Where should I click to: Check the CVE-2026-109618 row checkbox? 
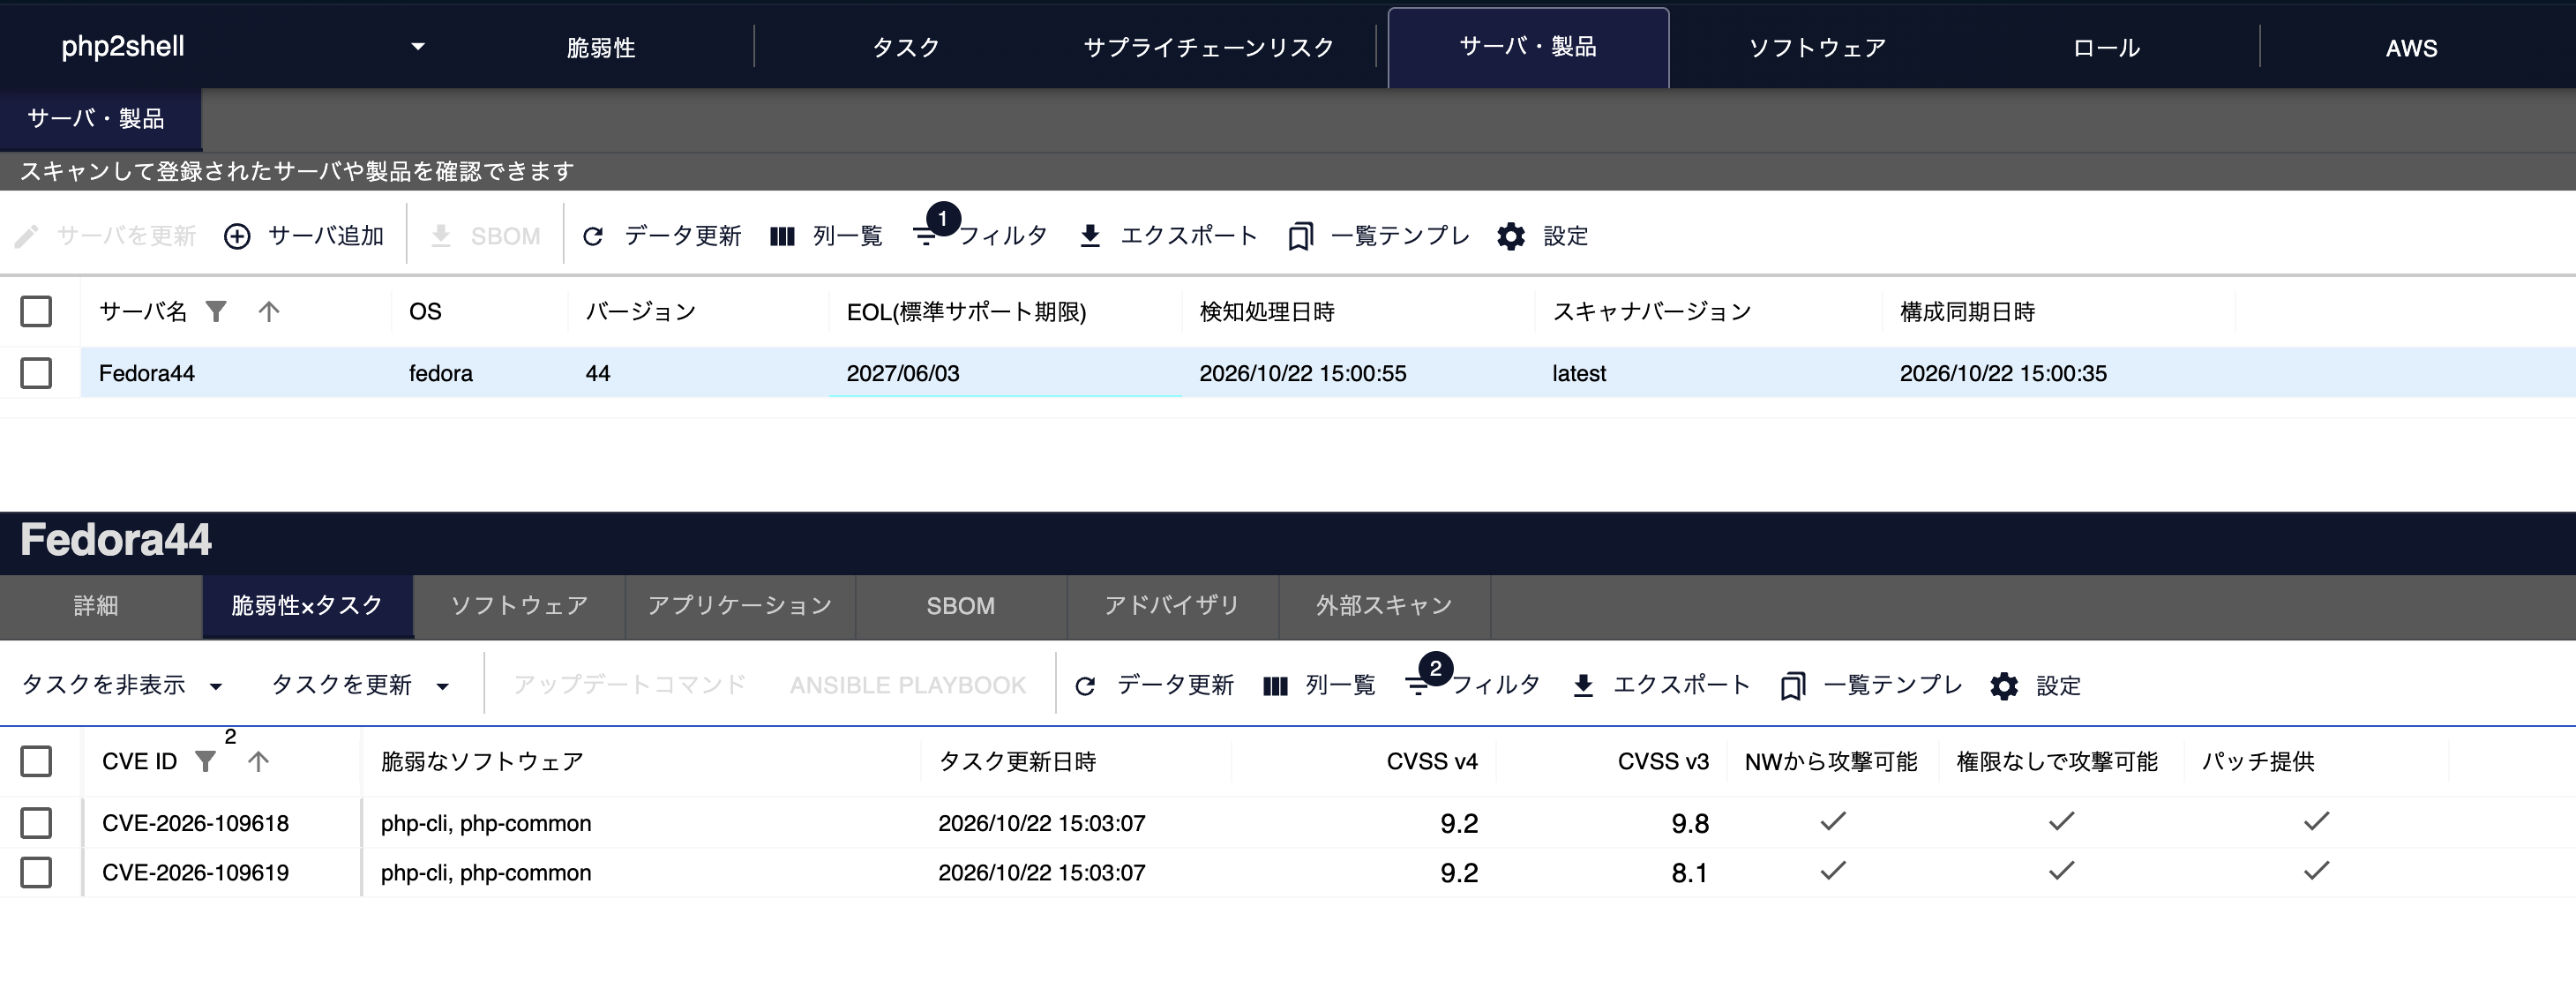pyautogui.click(x=36, y=823)
